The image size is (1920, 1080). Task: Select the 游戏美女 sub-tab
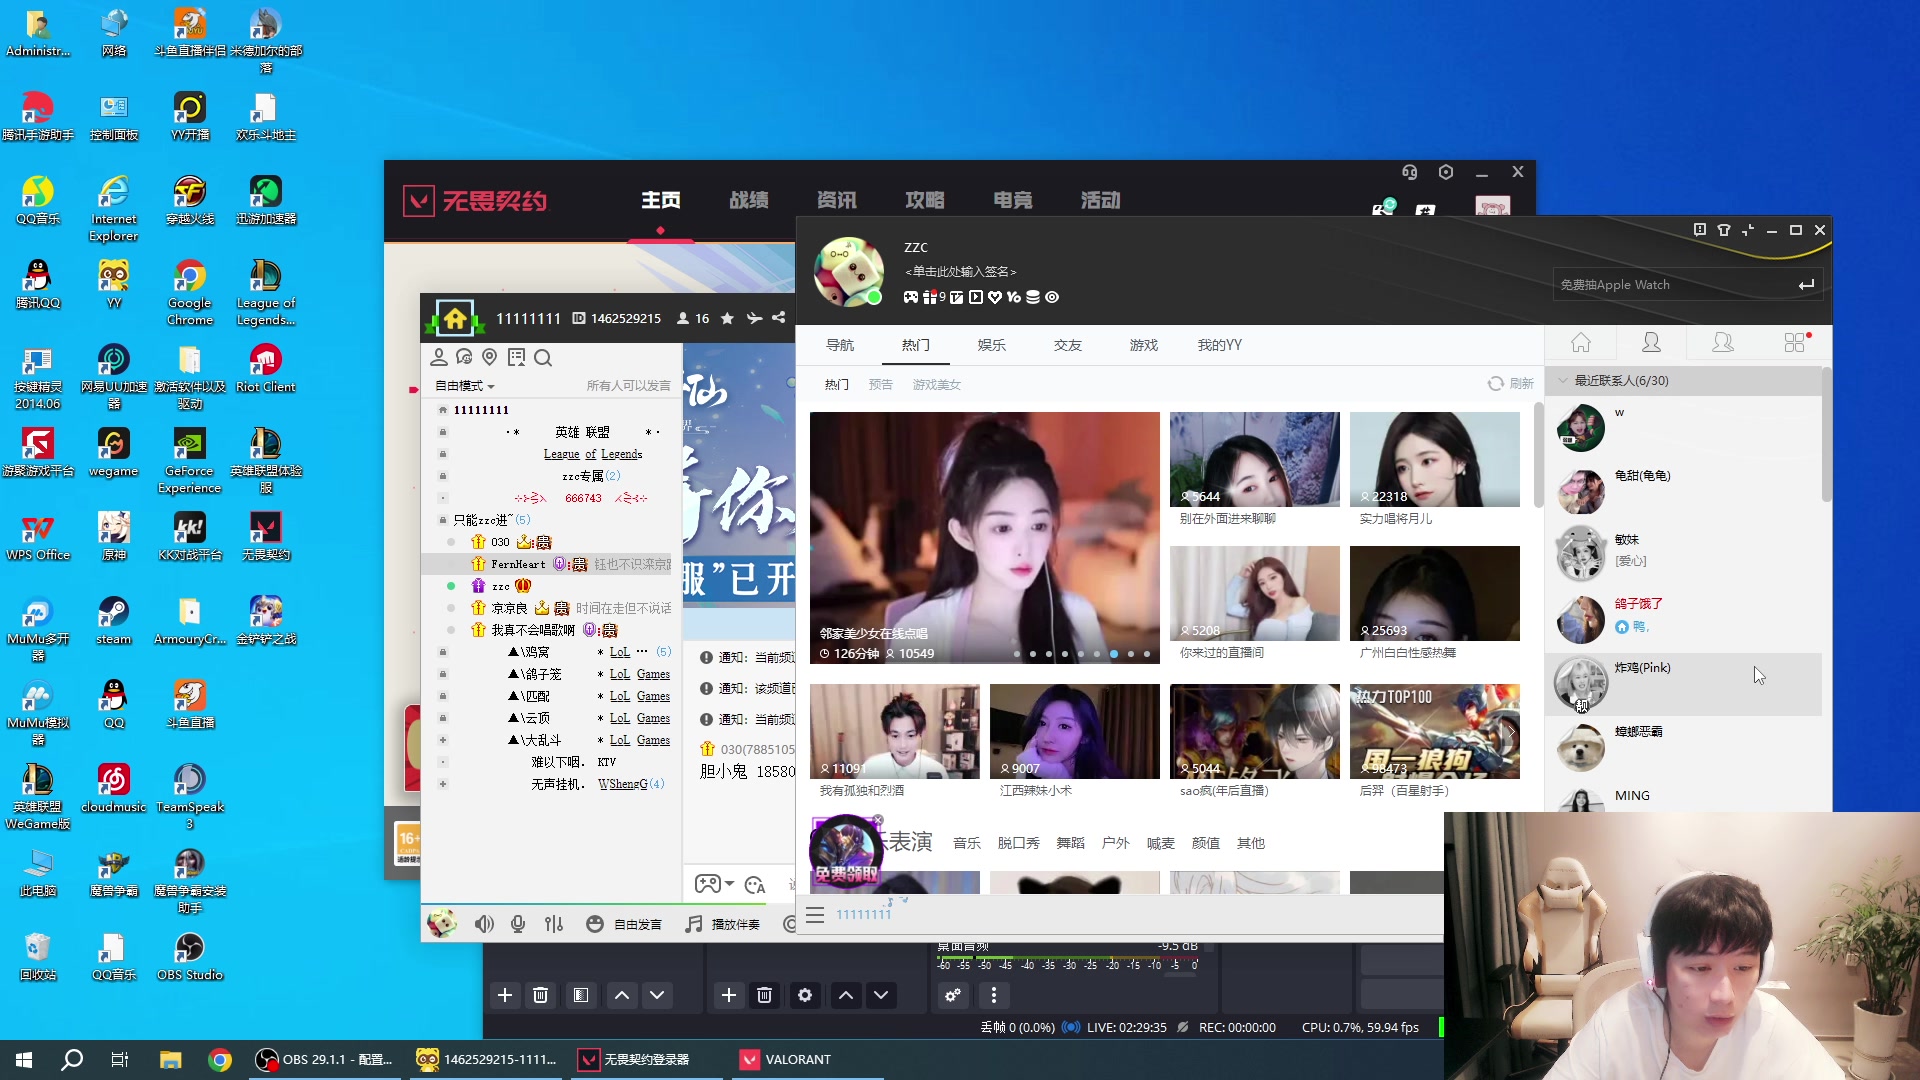pyautogui.click(x=936, y=384)
